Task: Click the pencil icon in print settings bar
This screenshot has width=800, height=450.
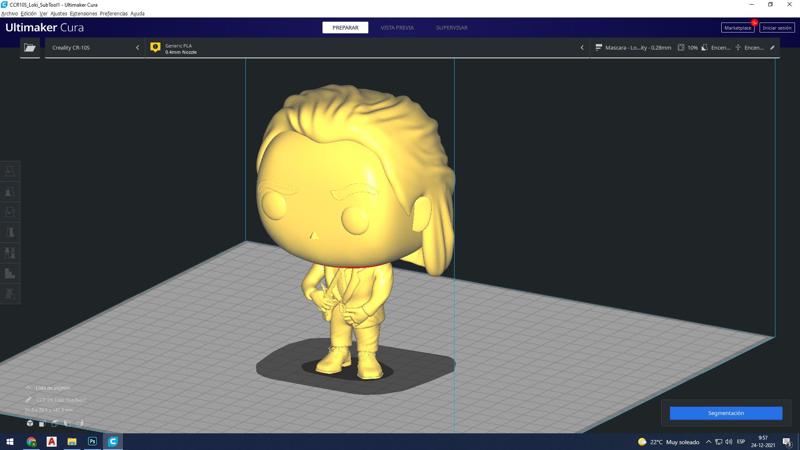Action: 772,47
